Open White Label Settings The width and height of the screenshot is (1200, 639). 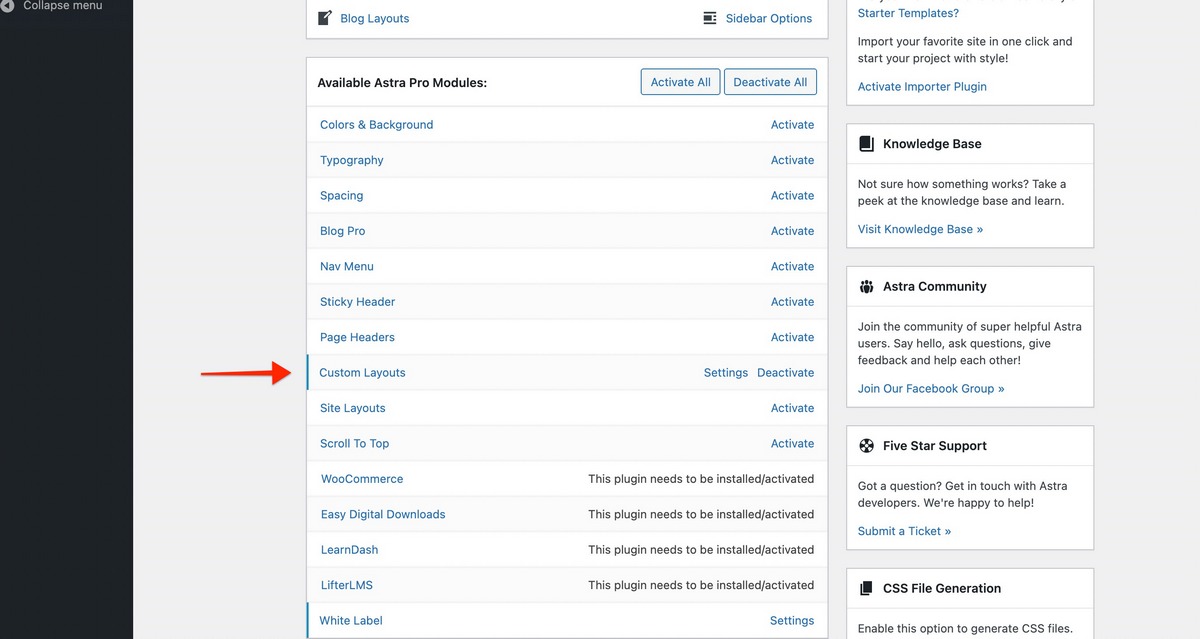[792, 621]
